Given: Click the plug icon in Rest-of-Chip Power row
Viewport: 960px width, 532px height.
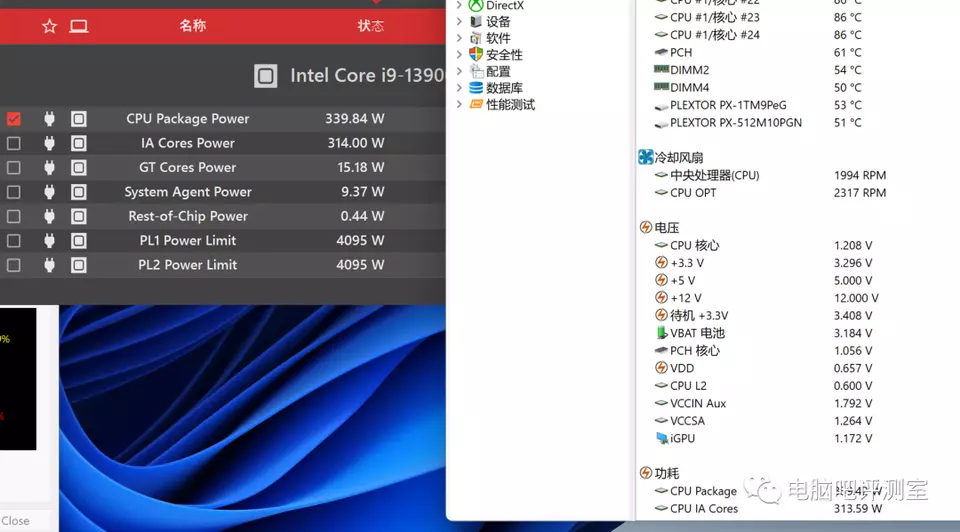Looking at the screenshot, I should point(50,216).
